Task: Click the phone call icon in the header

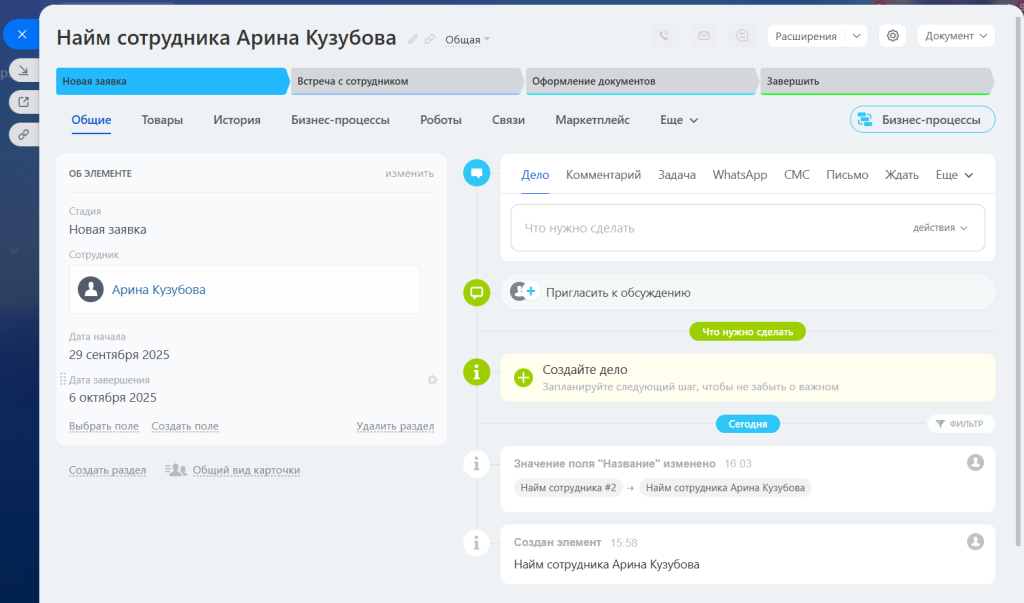Action: [663, 36]
